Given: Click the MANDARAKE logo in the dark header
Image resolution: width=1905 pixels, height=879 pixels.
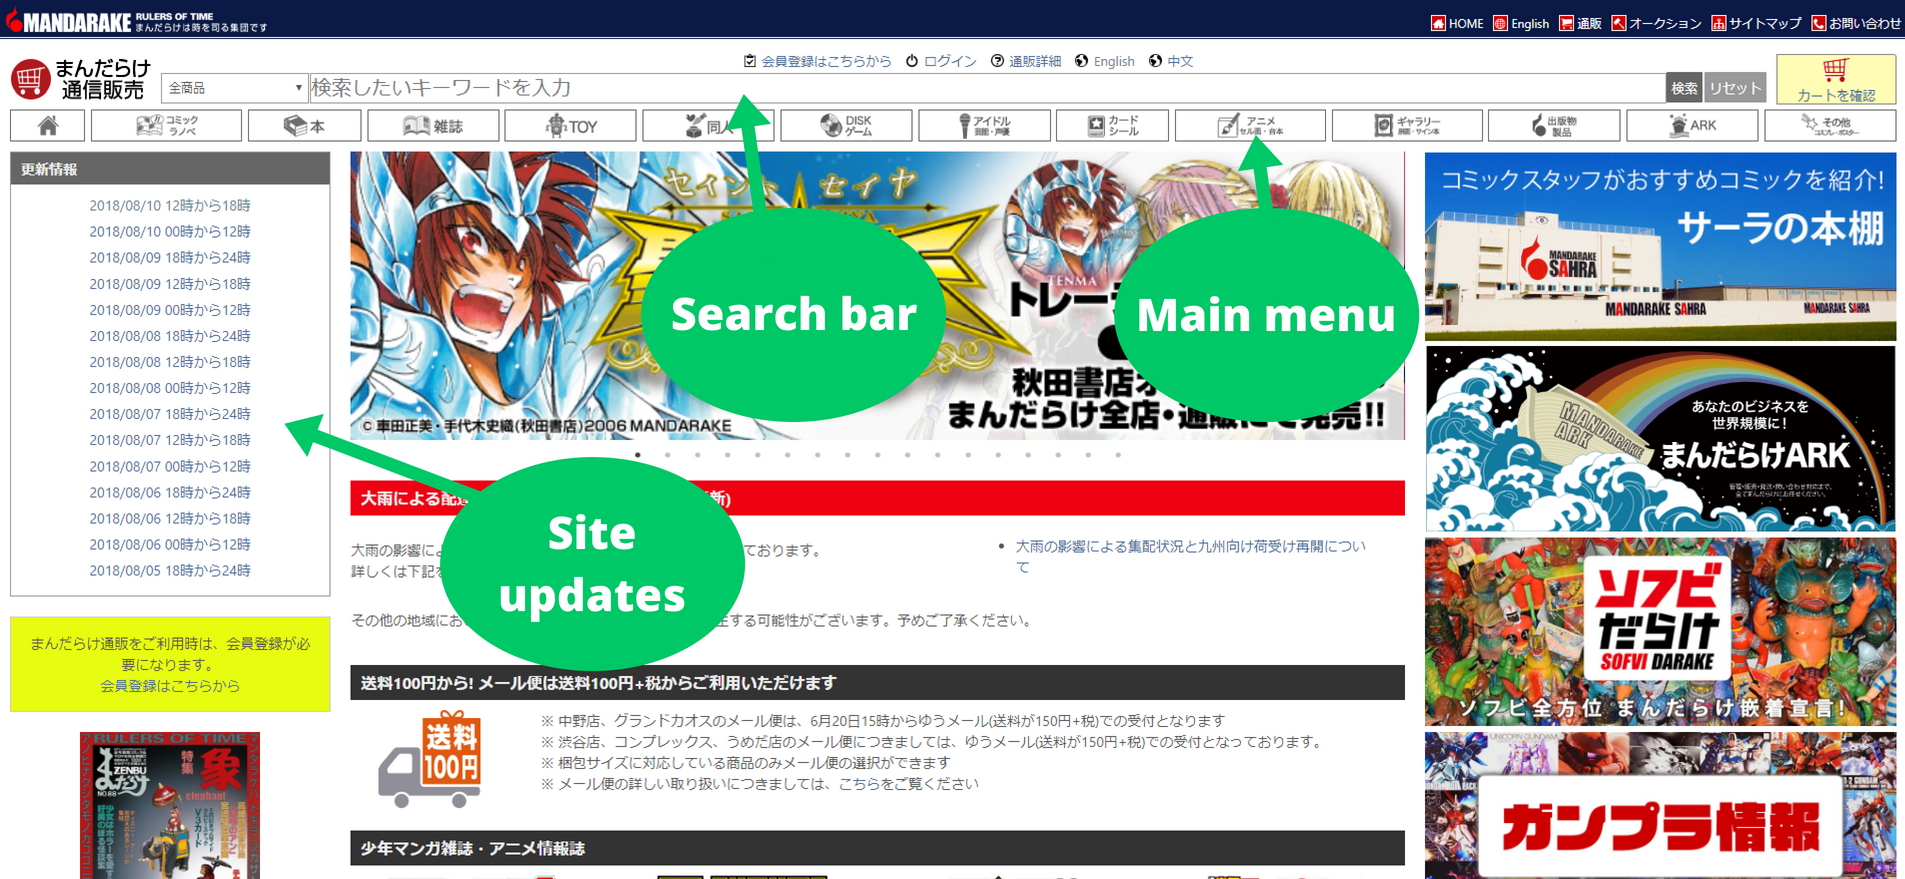Looking at the screenshot, I should (x=68, y=21).
